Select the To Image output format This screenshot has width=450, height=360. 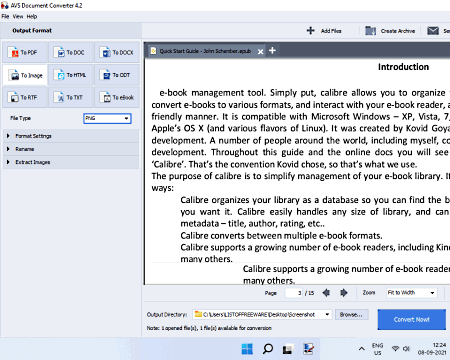pyautogui.click(x=25, y=75)
